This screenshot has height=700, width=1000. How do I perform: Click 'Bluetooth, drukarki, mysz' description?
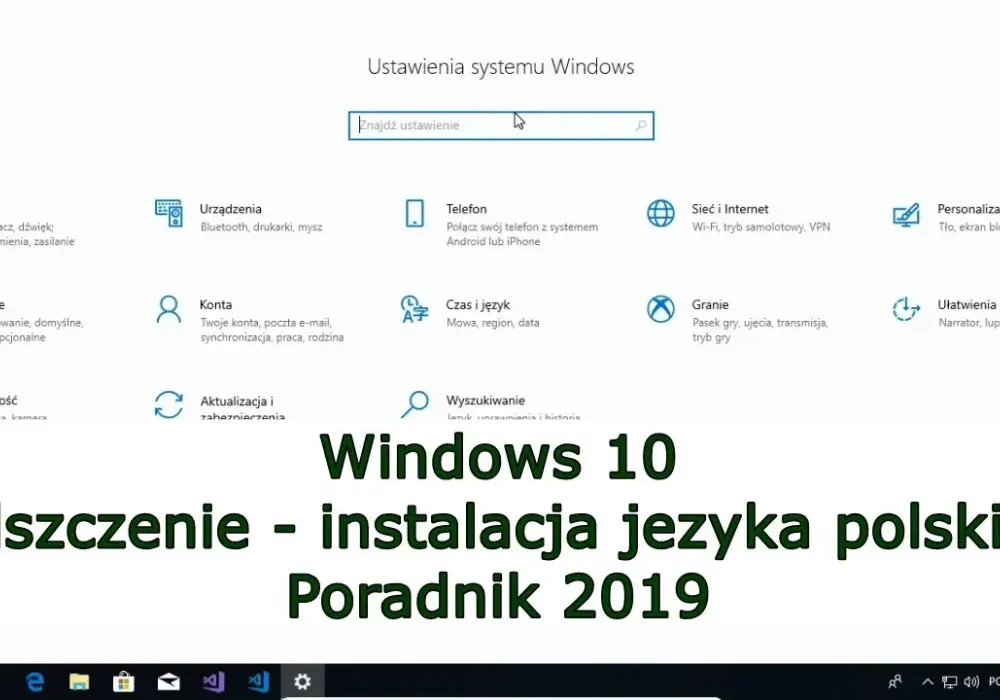(261, 227)
